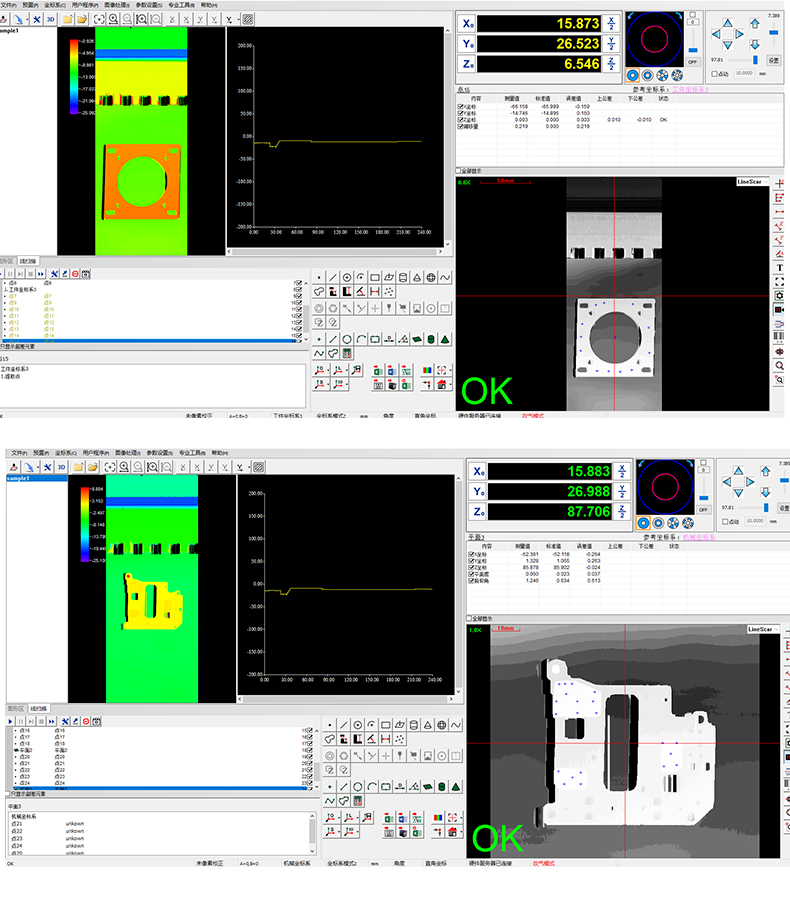The image size is (790, 902).
Task: Click 工件坐标系3 reference link, top window
Action: [690, 90]
